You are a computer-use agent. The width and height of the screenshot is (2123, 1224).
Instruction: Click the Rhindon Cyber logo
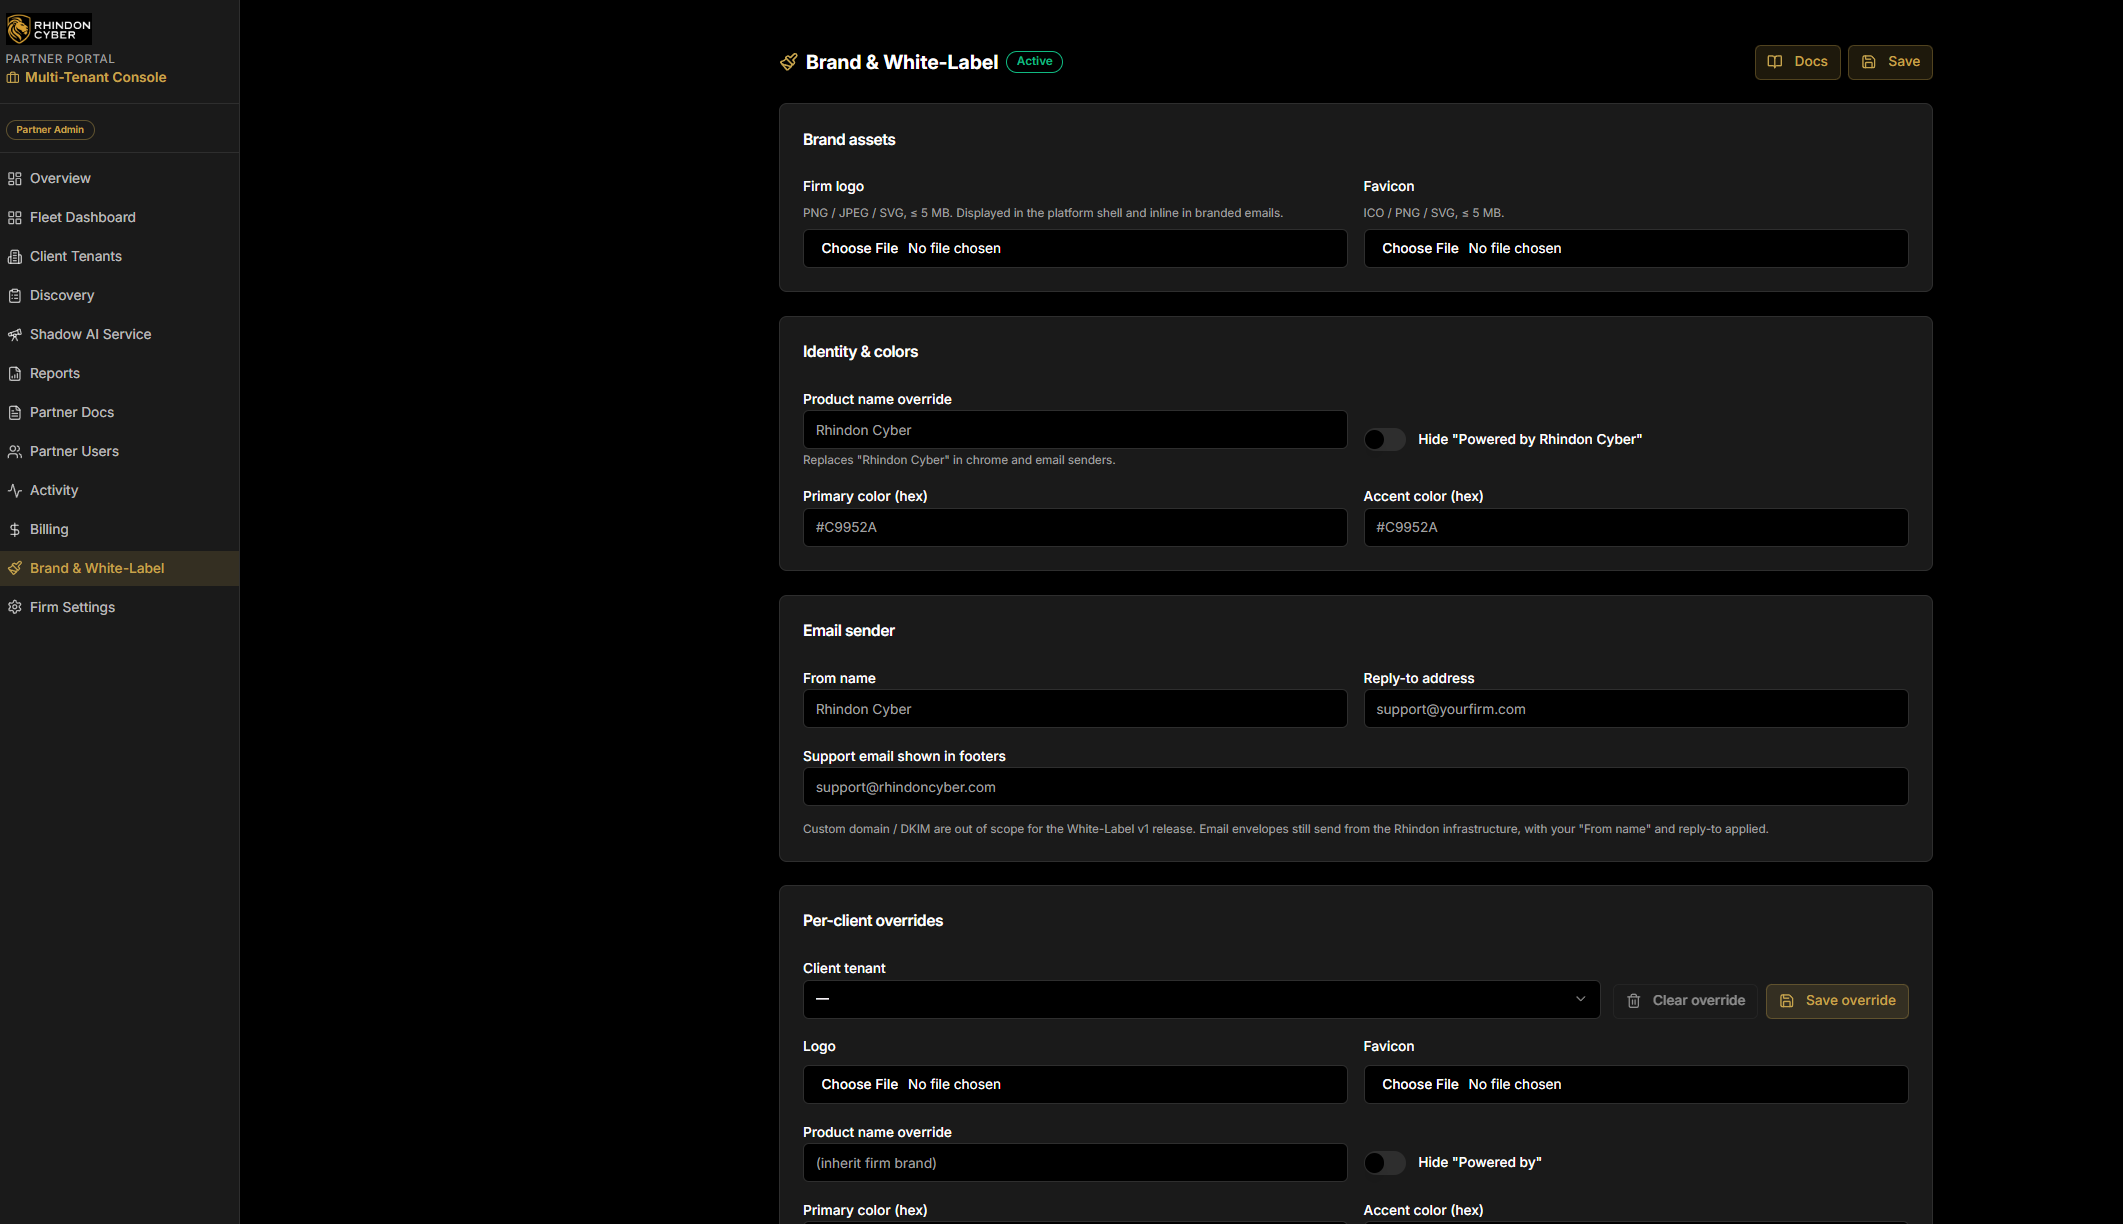point(49,29)
